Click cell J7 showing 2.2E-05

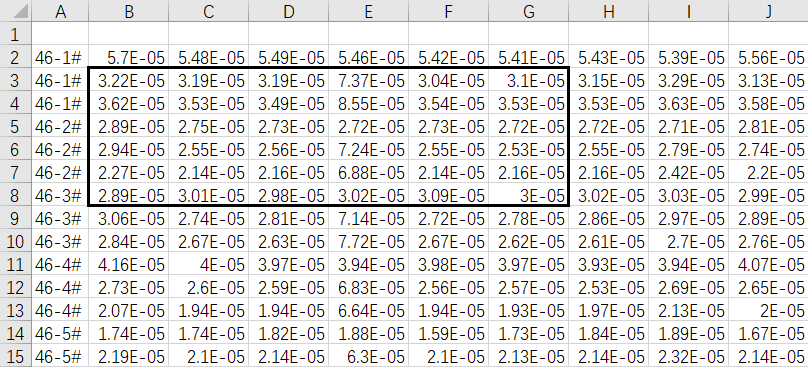(x=768, y=172)
